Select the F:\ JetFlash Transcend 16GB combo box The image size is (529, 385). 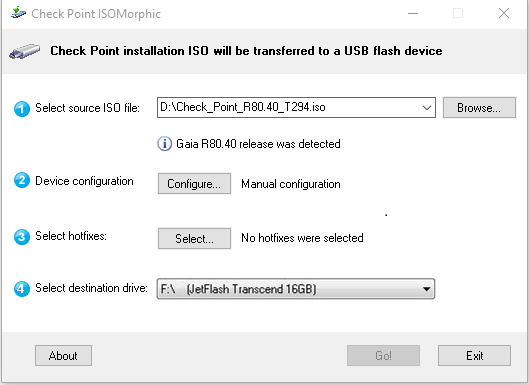pyautogui.click(x=296, y=289)
